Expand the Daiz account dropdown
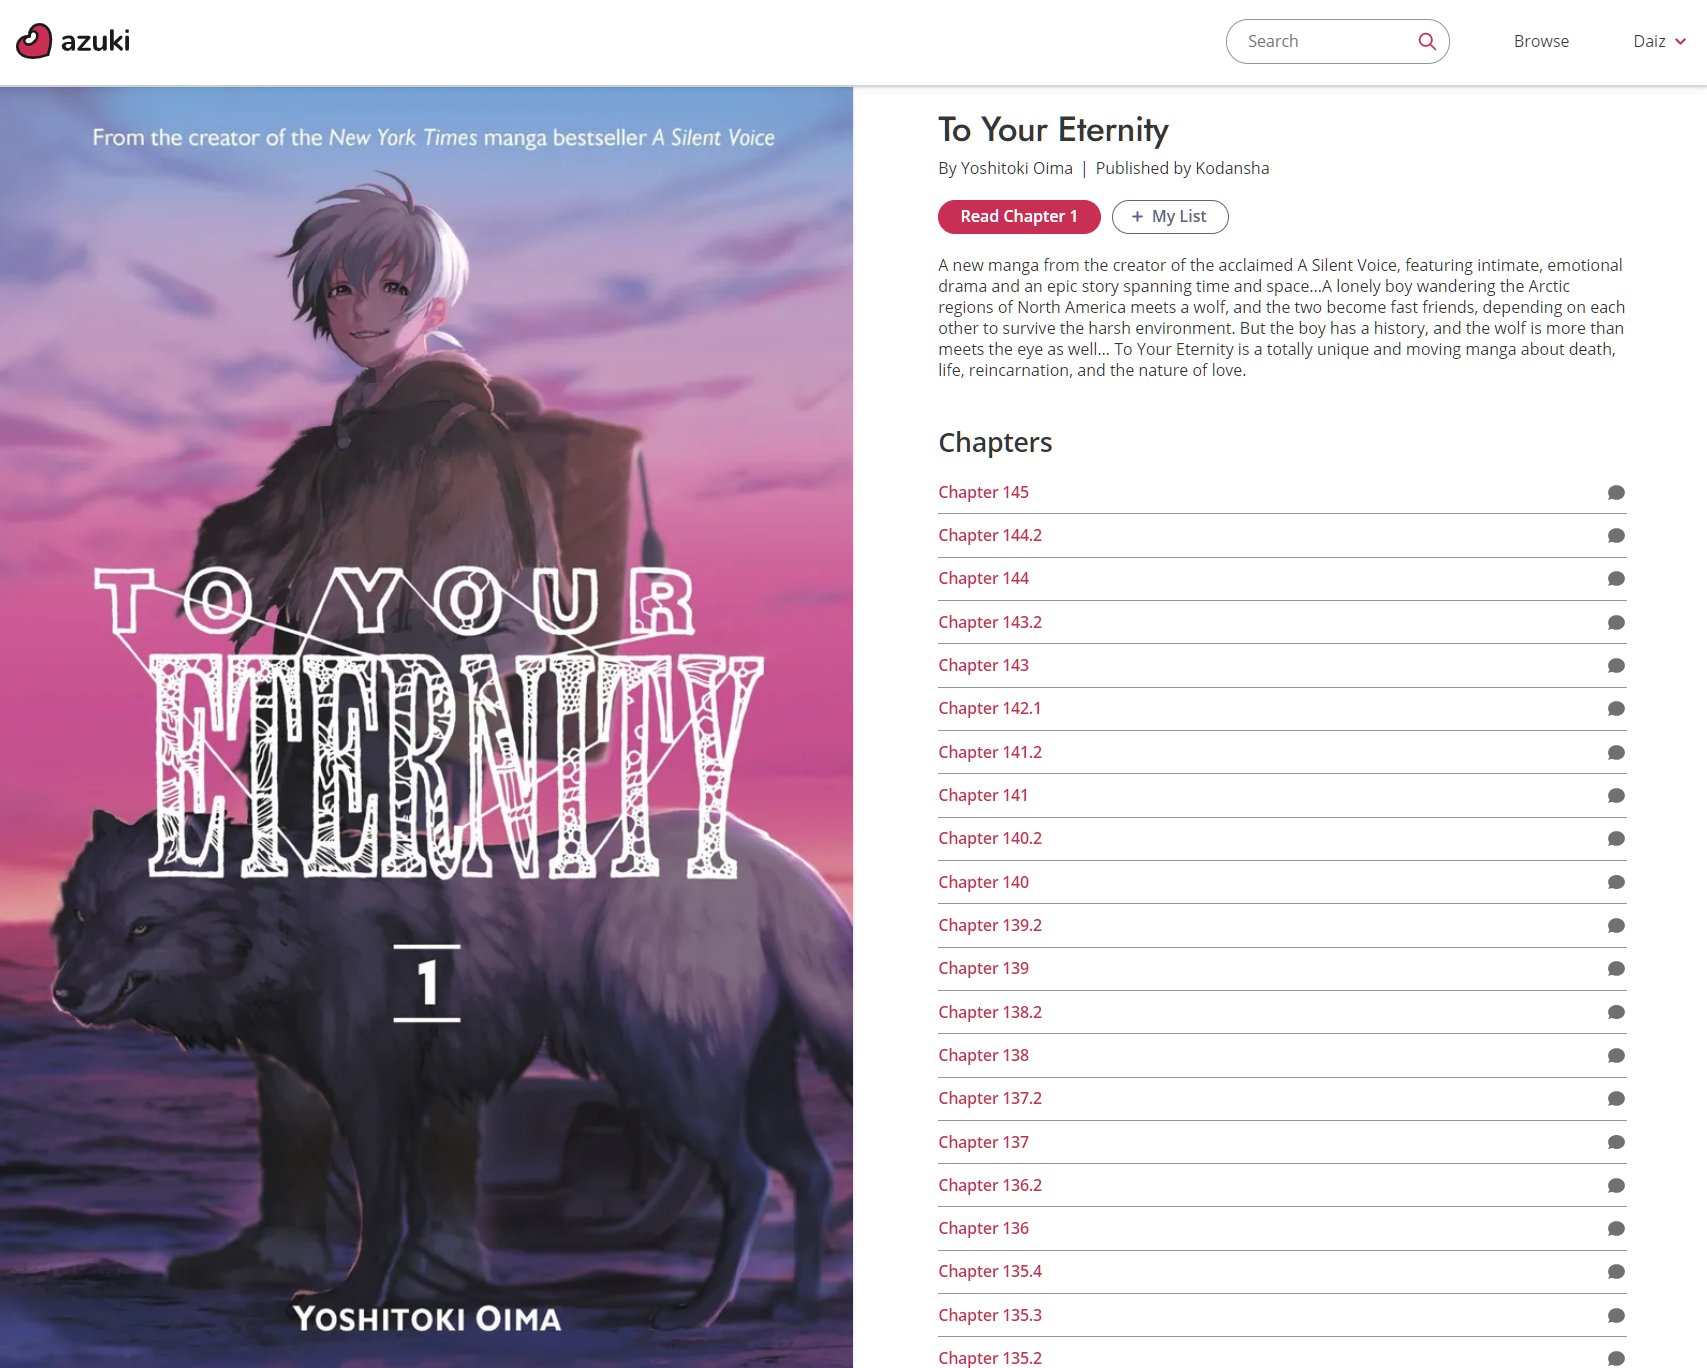1707x1368 pixels. click(1660, 41)
